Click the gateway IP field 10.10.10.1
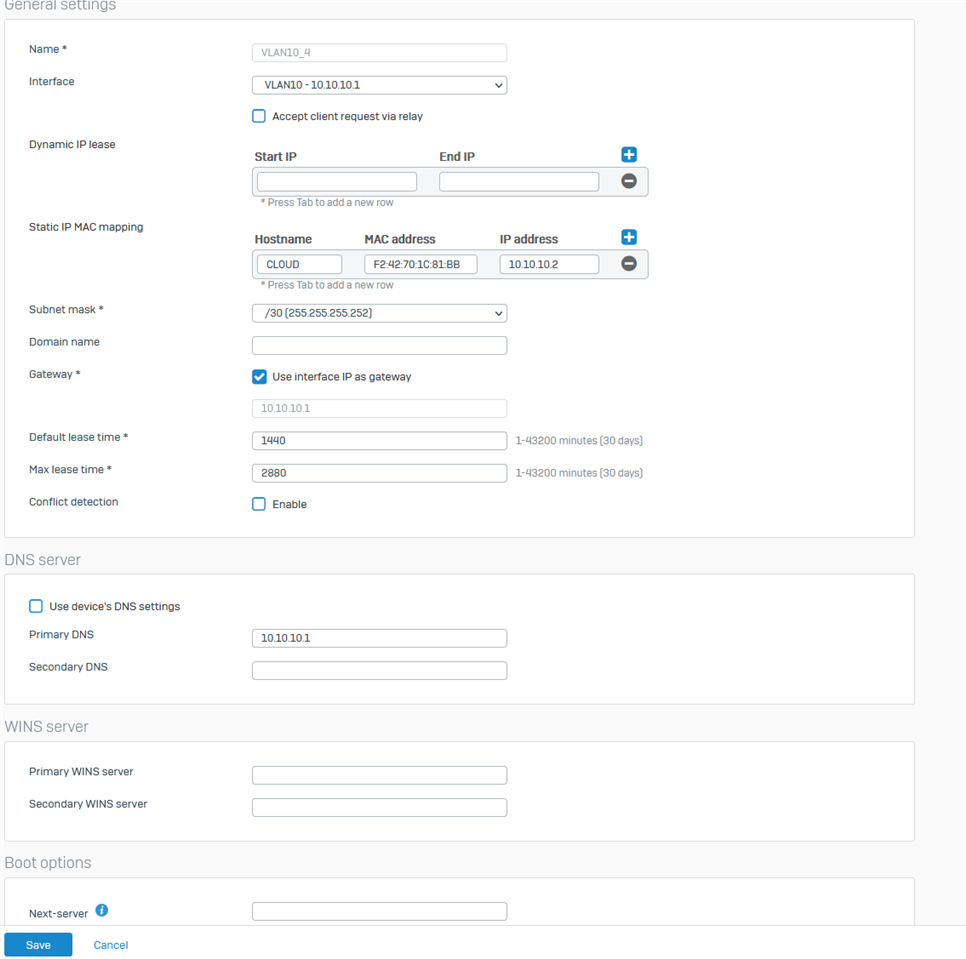Image resolution: width=966 pixels, height=959 pixels. 380,408
